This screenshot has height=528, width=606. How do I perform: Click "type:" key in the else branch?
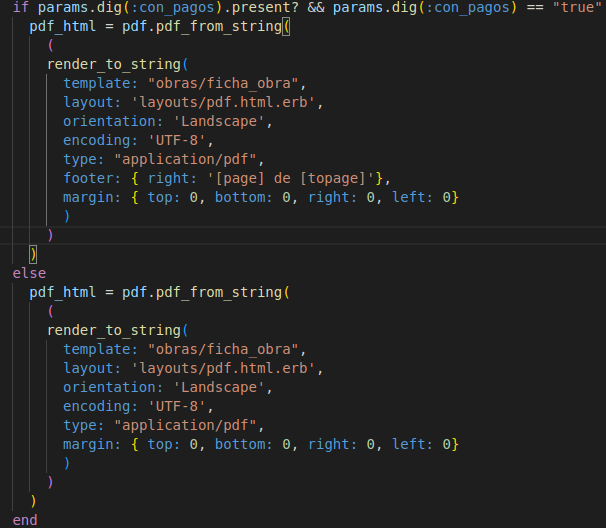click(83, 425)
